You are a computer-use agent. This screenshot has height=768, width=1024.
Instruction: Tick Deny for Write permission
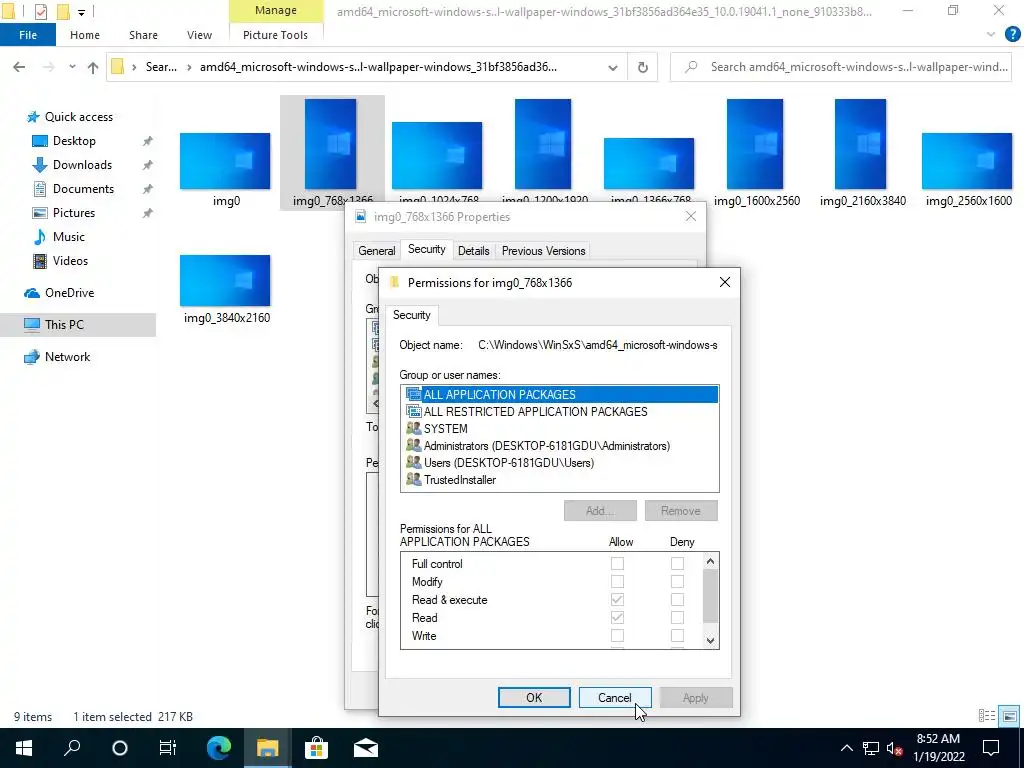677,635
